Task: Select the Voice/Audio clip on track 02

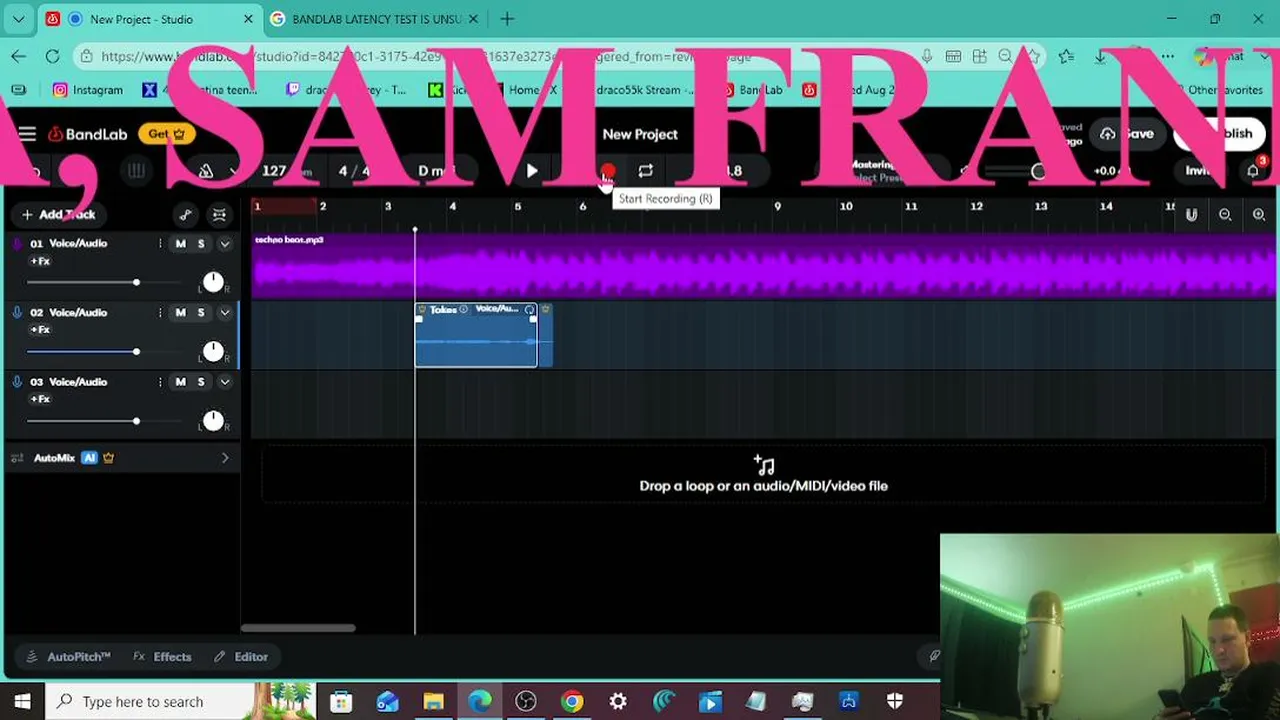Action: click(476, 335)
